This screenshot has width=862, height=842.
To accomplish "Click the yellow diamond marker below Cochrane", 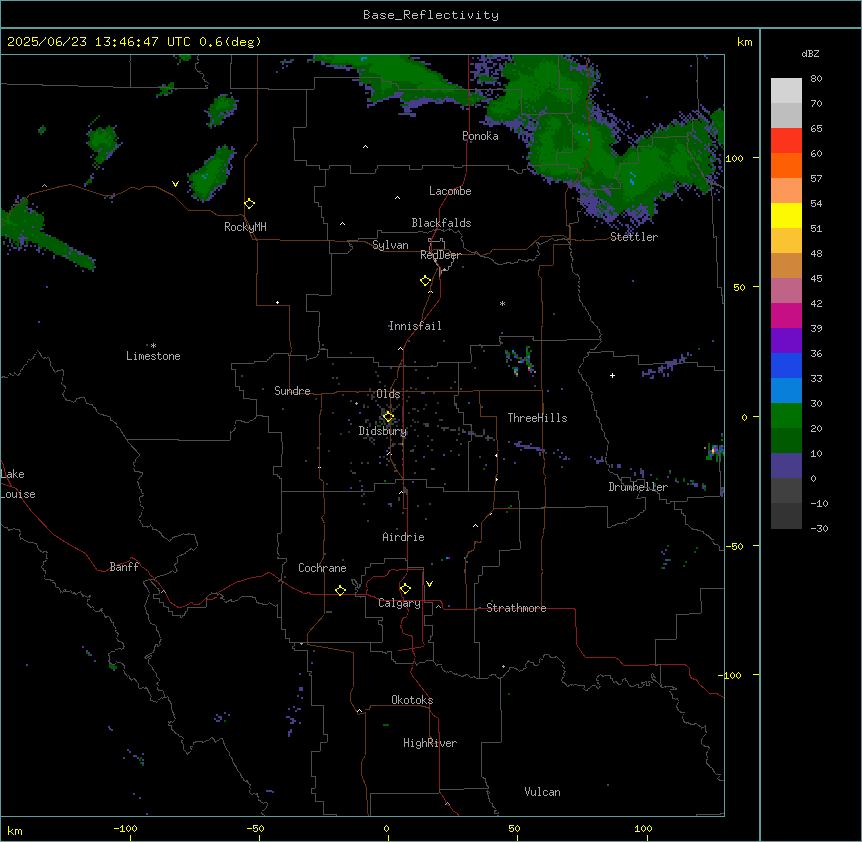I will point(340,590).
